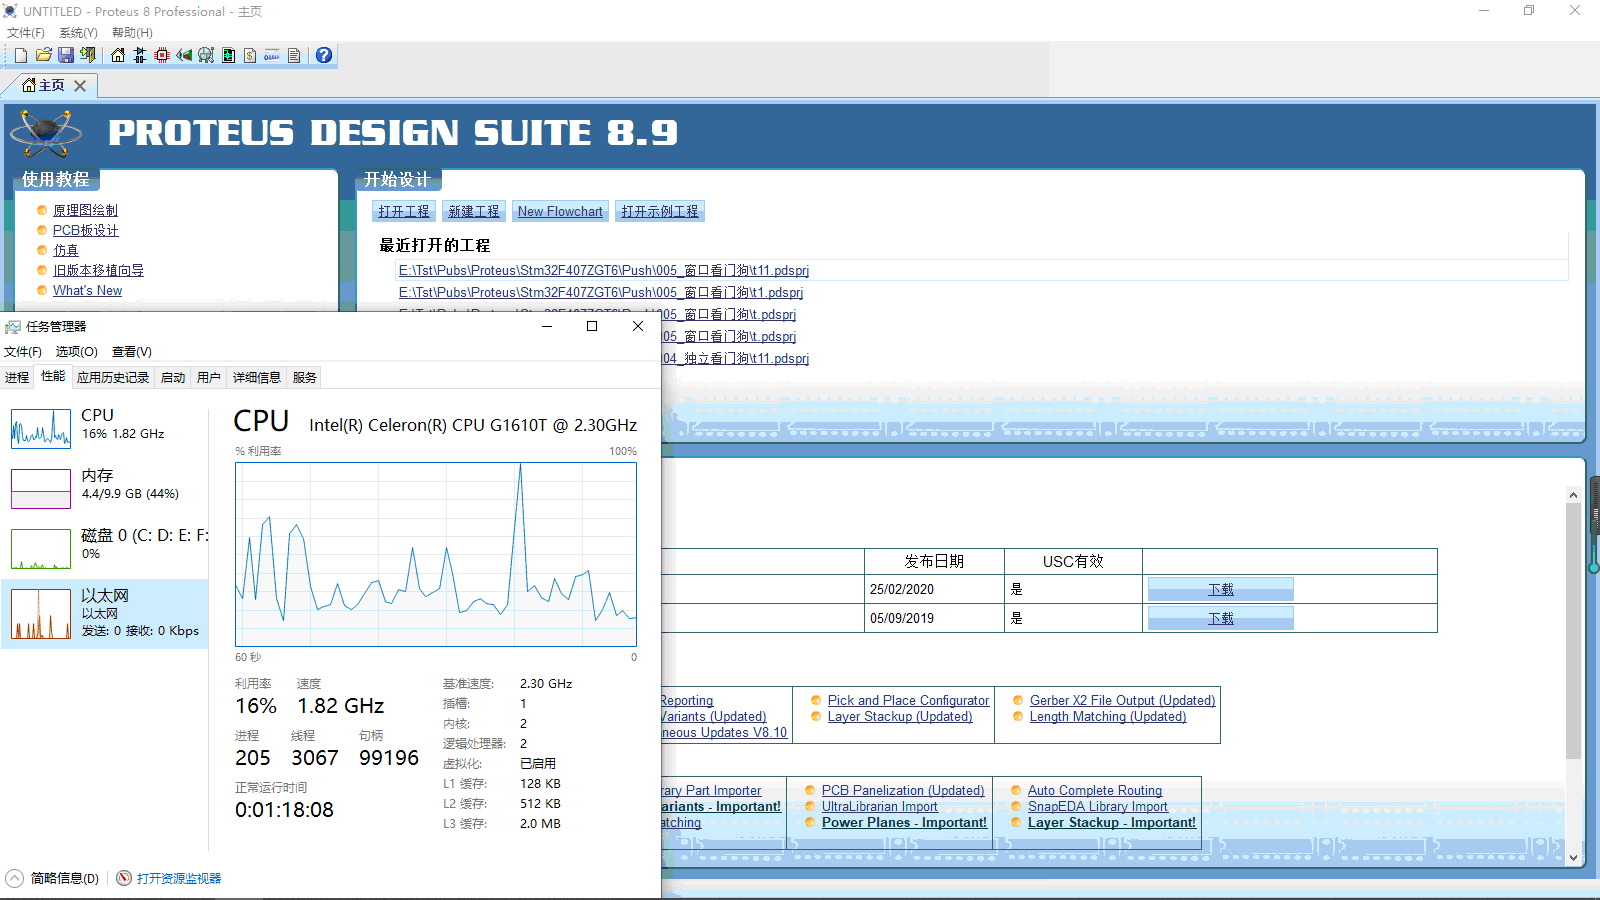
Task: Open UltraLibrarian Import link
Action: coord(880,807)
